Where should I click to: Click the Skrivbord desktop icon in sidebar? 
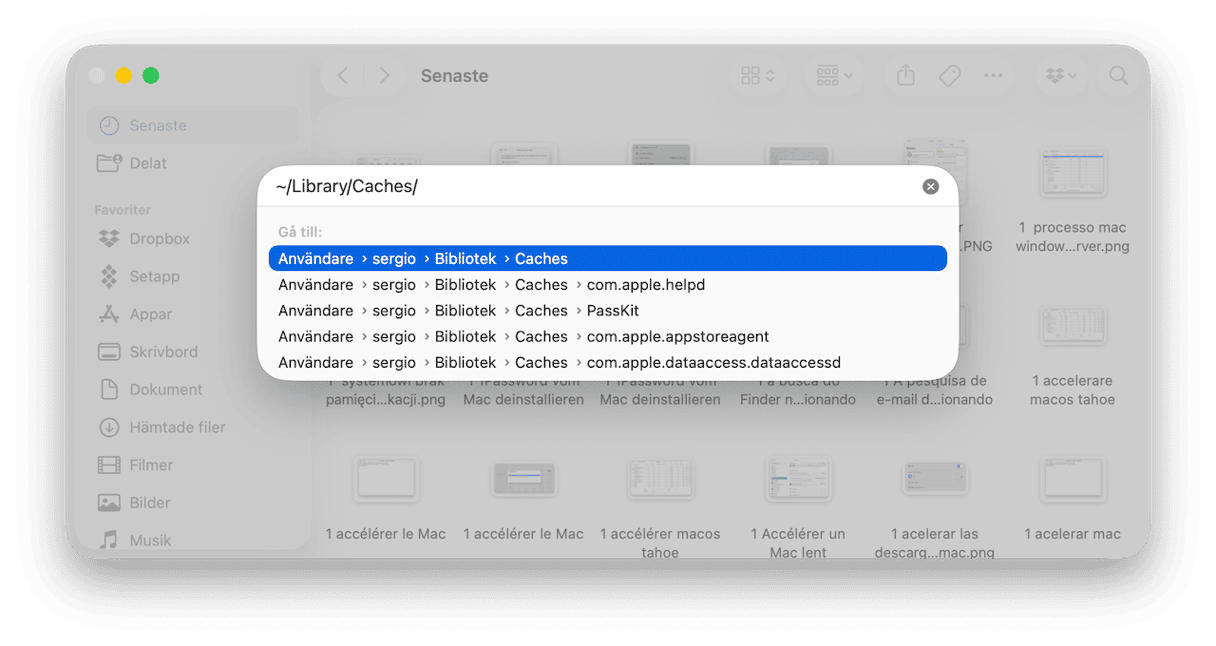point(109,352)
